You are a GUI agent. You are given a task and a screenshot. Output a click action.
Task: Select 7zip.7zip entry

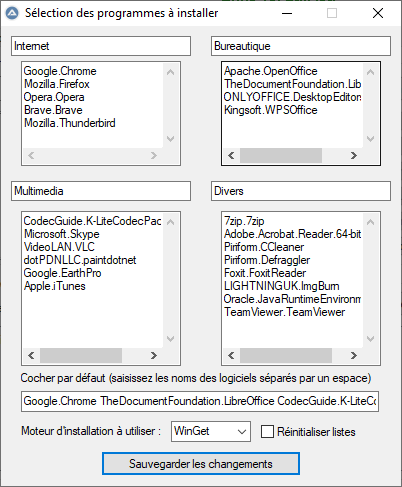point(244,221)
